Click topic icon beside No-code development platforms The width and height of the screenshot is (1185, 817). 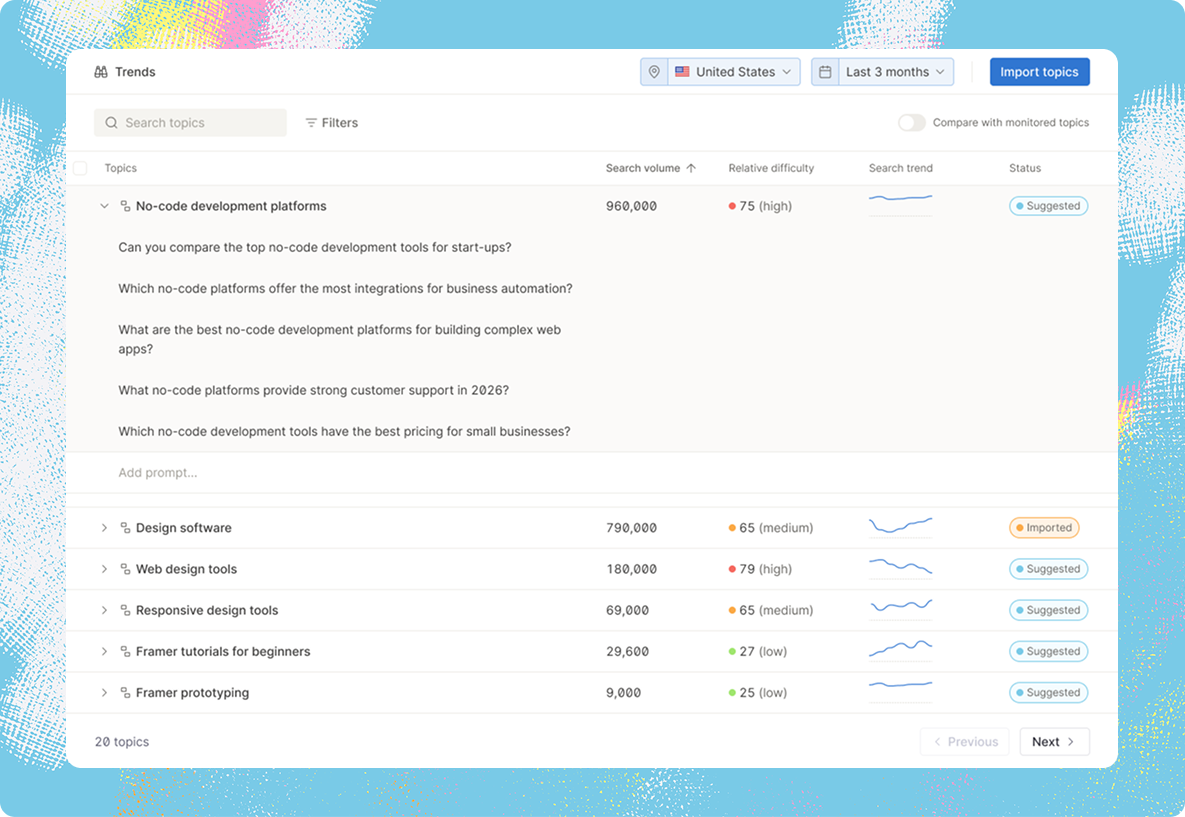(125, 206)
